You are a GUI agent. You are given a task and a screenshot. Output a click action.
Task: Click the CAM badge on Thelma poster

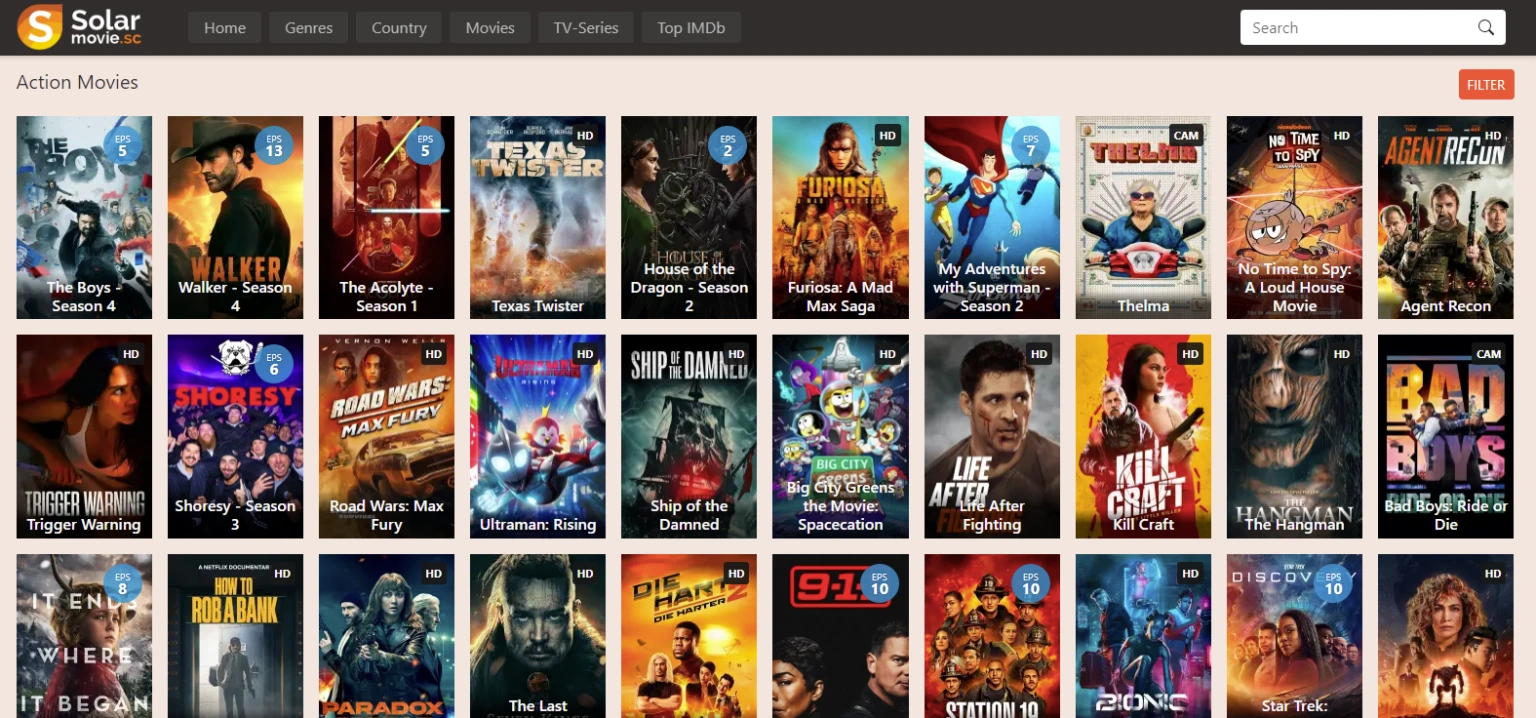pos(1186,136)
